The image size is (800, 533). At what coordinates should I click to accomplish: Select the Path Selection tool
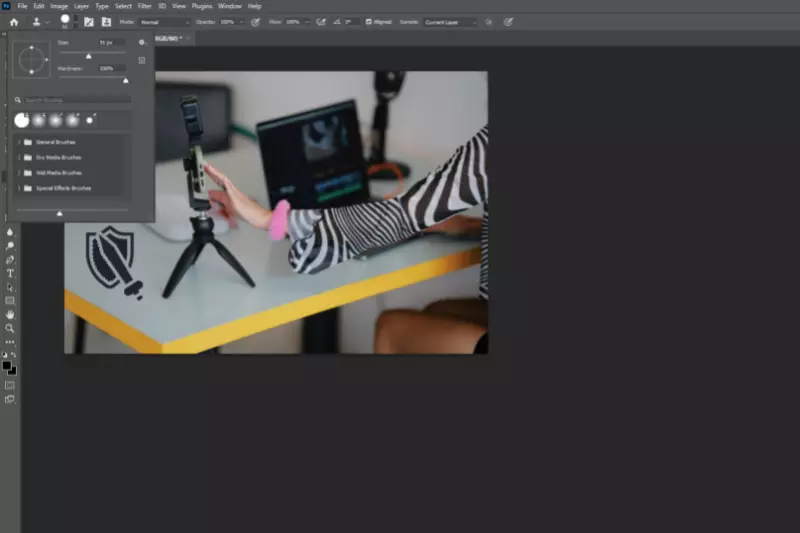(x=10, y=287)
